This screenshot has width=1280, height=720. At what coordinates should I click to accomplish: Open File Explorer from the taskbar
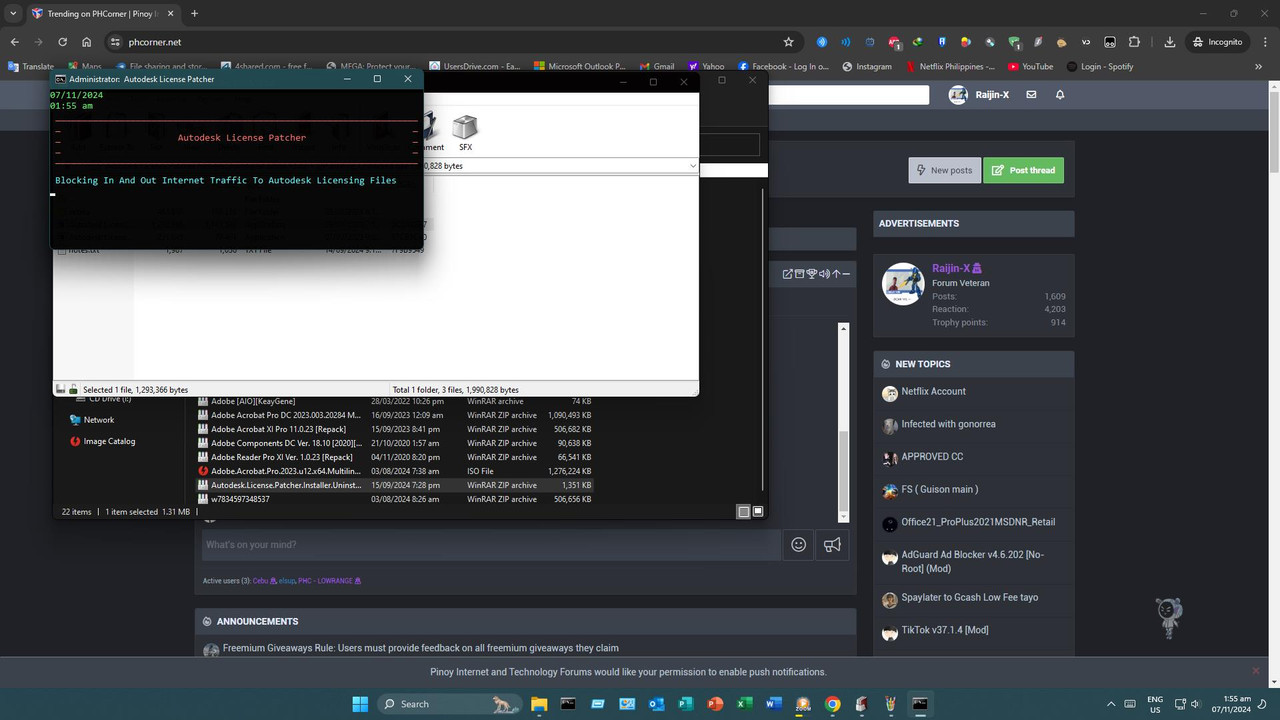538,704
